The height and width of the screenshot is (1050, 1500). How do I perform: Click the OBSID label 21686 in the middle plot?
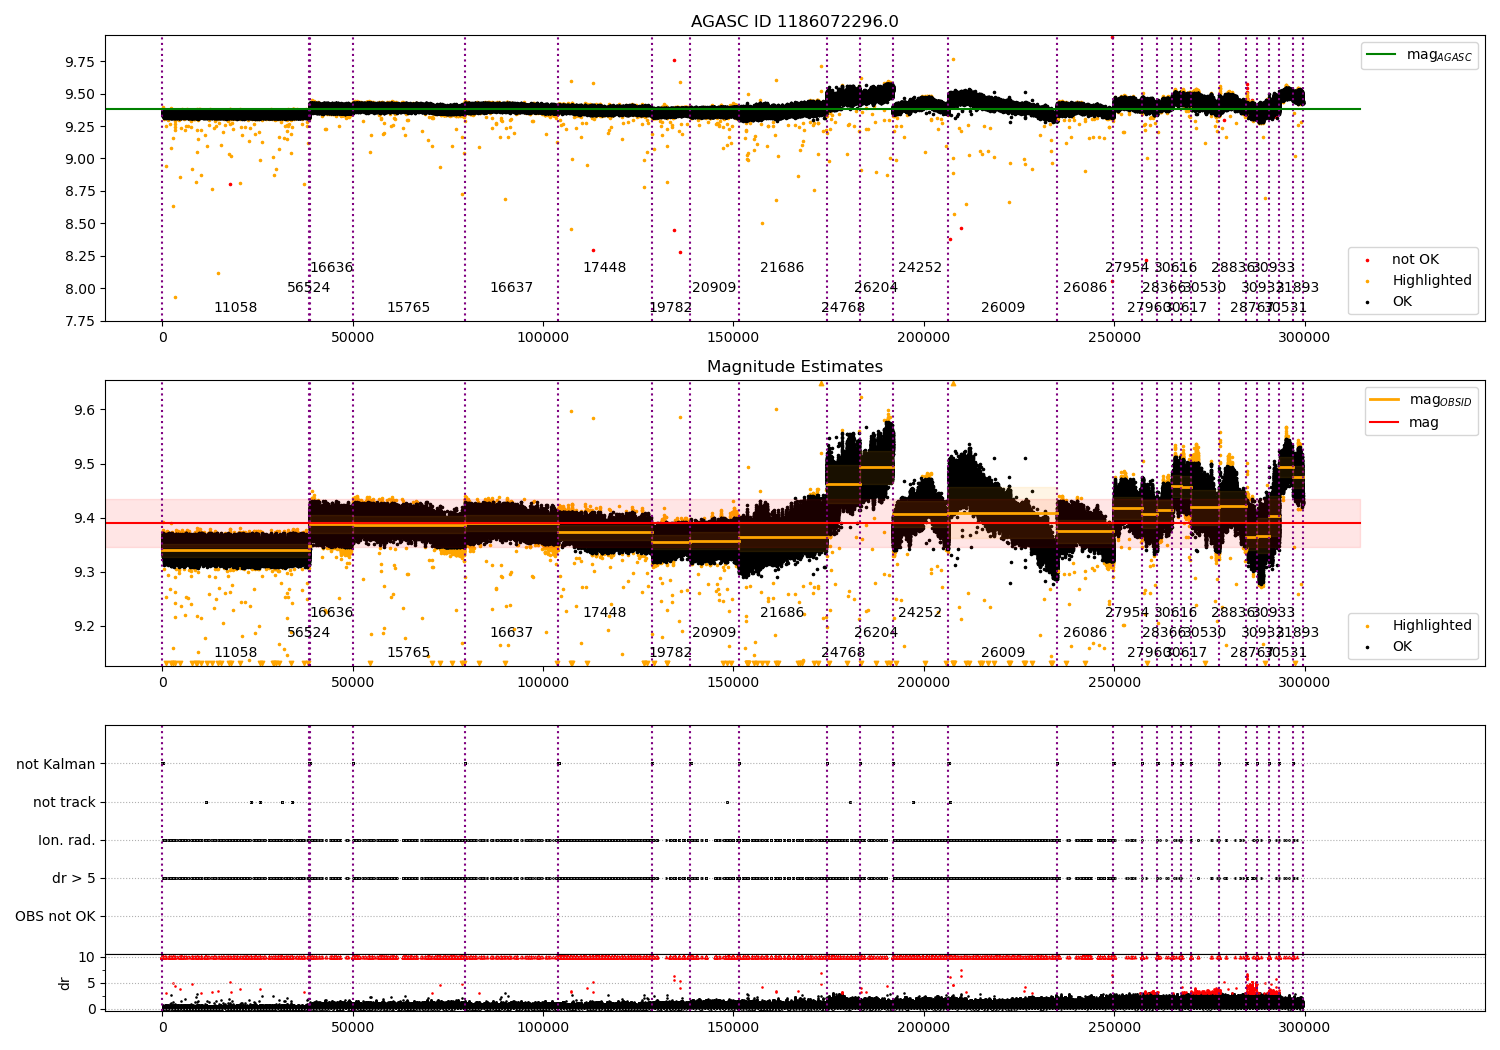[782, 613]
